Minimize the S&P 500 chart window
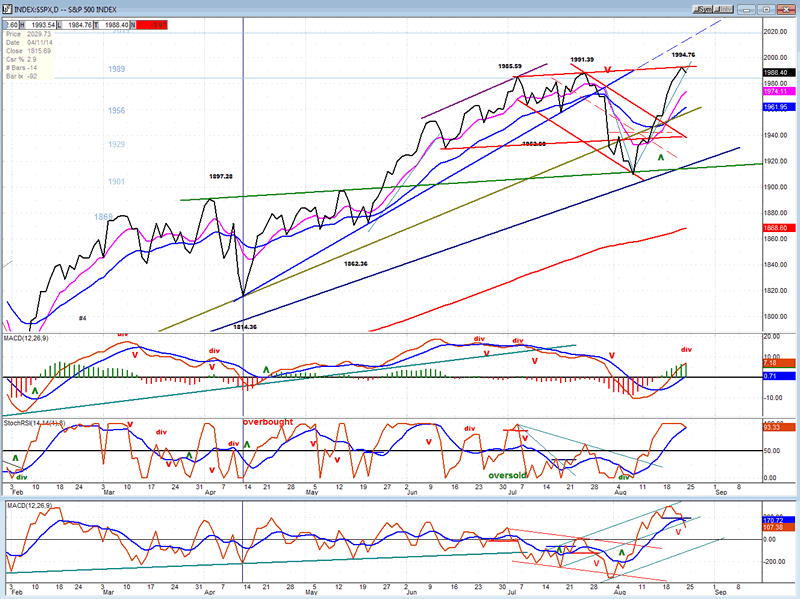 tap(747, 9)
